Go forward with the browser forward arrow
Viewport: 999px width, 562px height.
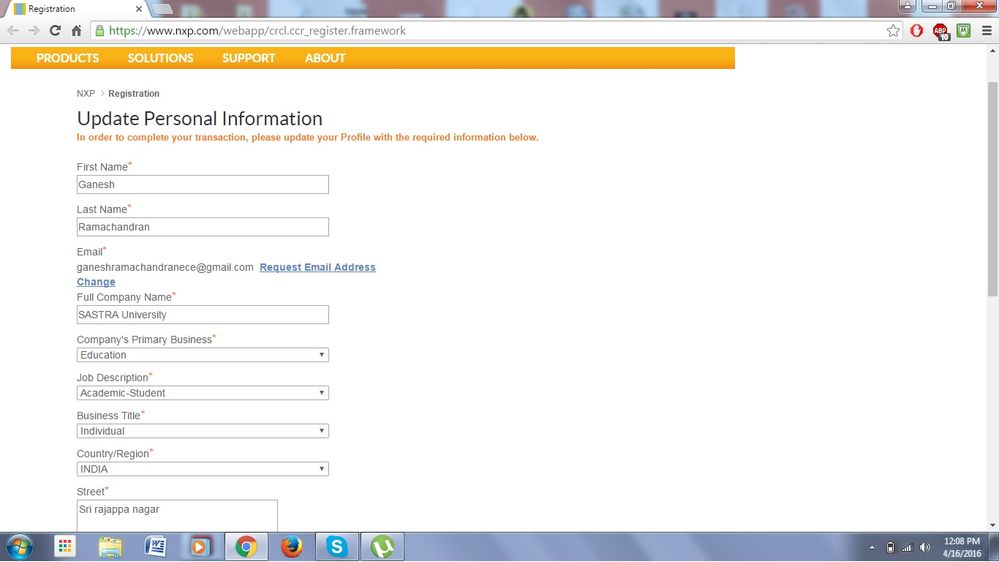pyautogui.click(x=34, y=31)
